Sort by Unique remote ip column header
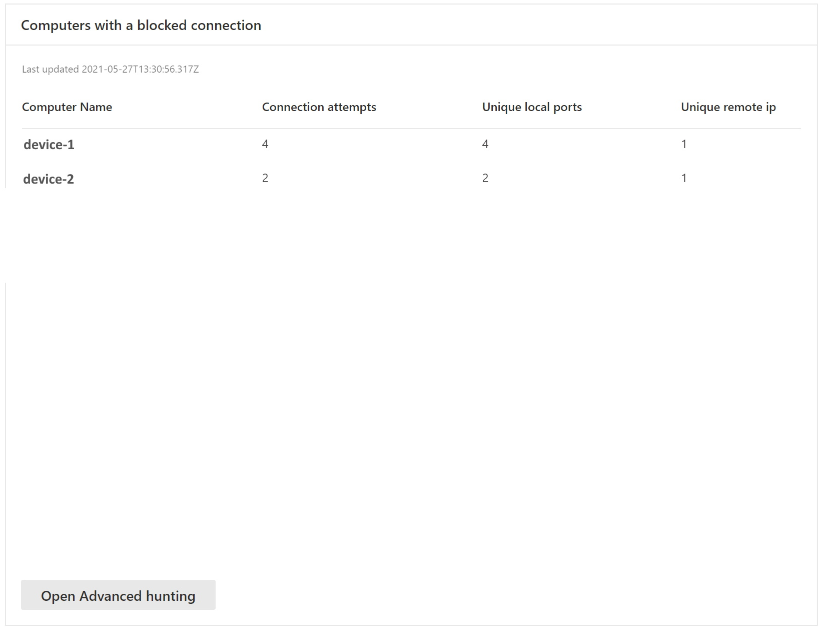Screen dimensions: 824x631 [728, 107]
